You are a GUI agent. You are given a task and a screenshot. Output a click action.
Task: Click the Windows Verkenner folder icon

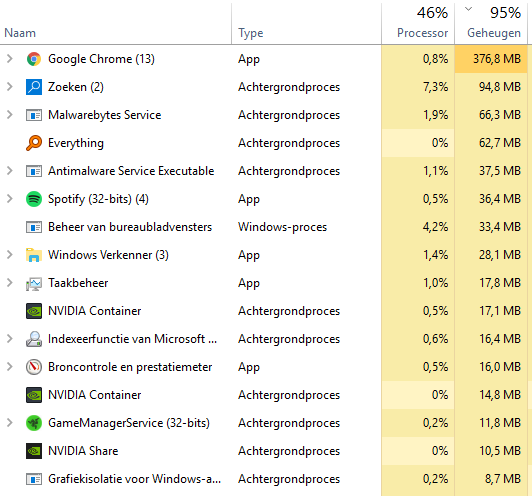(34, 255)
